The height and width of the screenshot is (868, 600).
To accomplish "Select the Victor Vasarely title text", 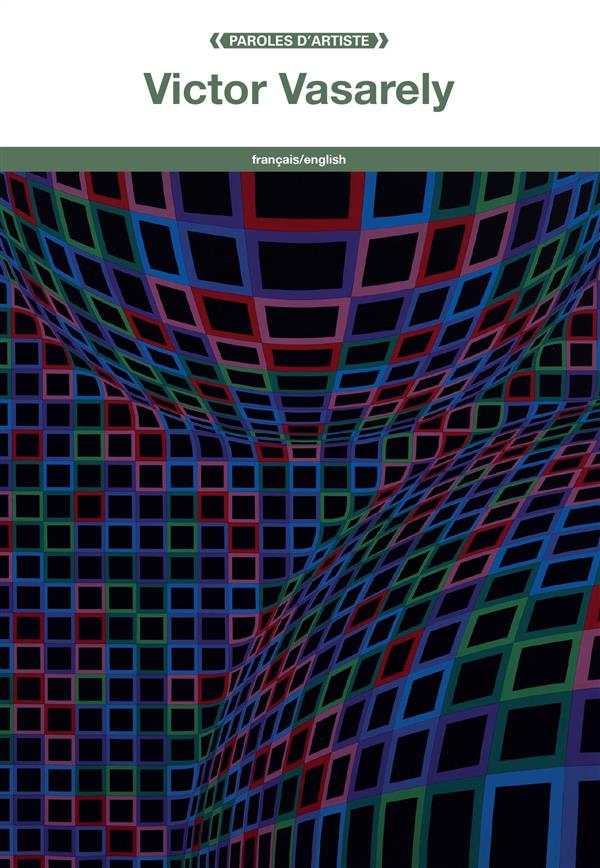I will pos(299,89).
